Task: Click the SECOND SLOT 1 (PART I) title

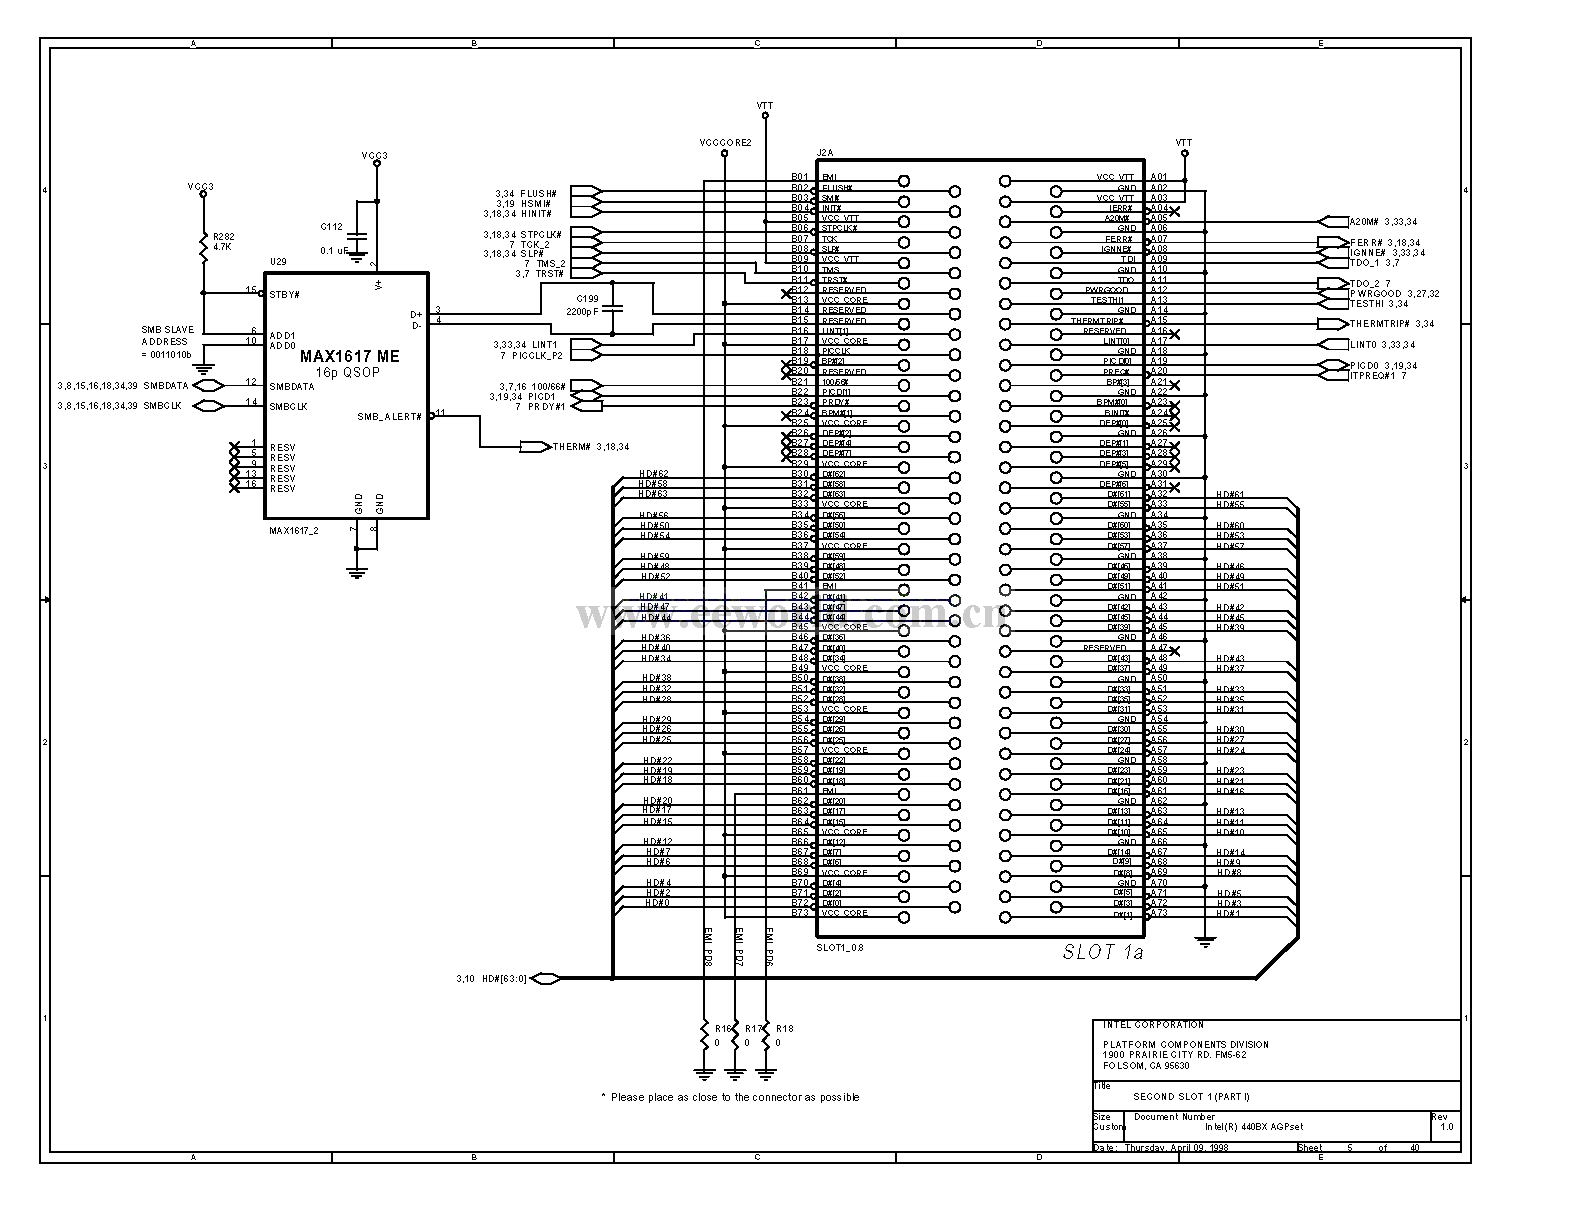Action: point(1192,1097)
